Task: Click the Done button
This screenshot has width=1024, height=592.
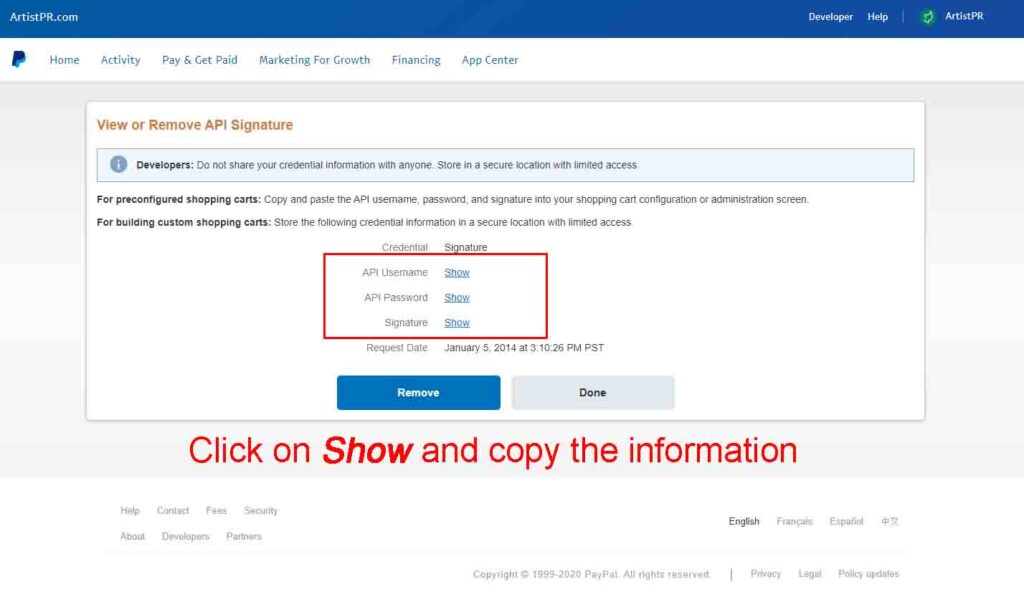Action: pos(592,392)
